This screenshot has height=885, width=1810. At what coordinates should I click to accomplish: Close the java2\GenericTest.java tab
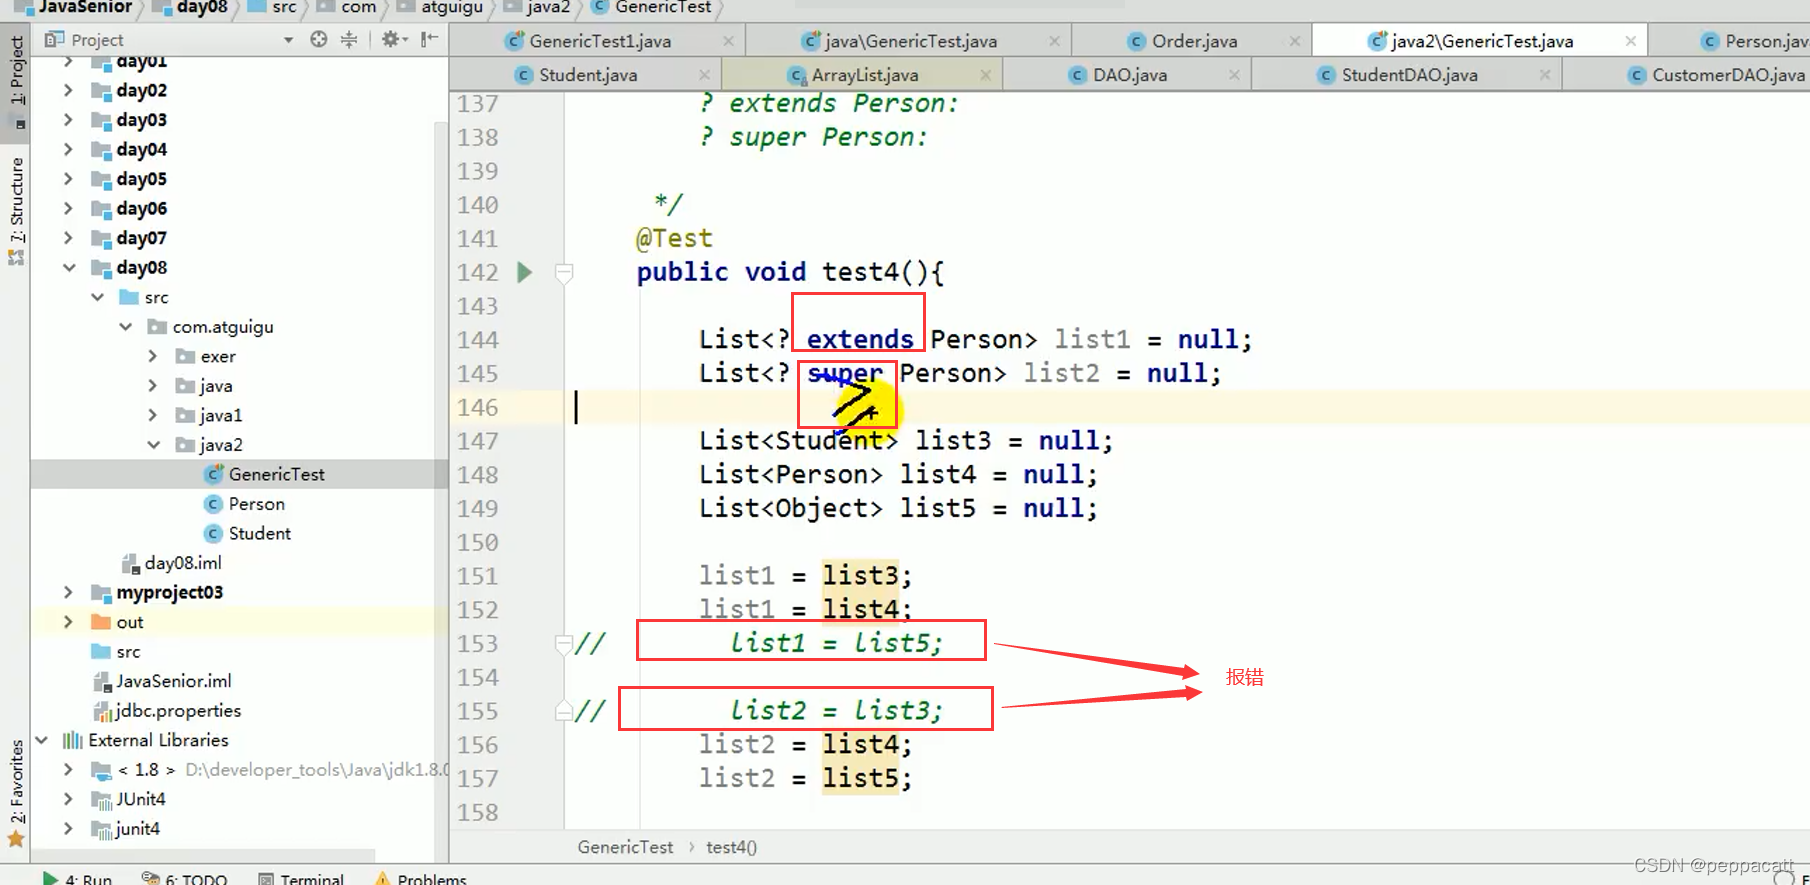click(x=1631, y=41)
